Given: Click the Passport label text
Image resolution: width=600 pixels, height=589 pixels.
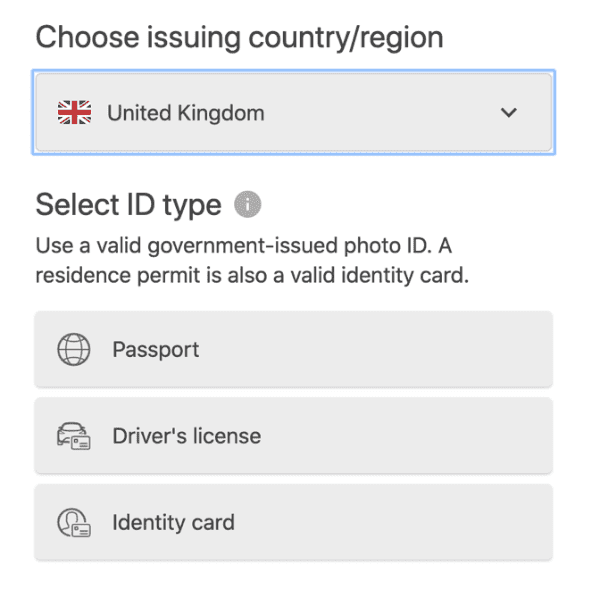Looking at the screenshot, I should [x=155, y=350].
